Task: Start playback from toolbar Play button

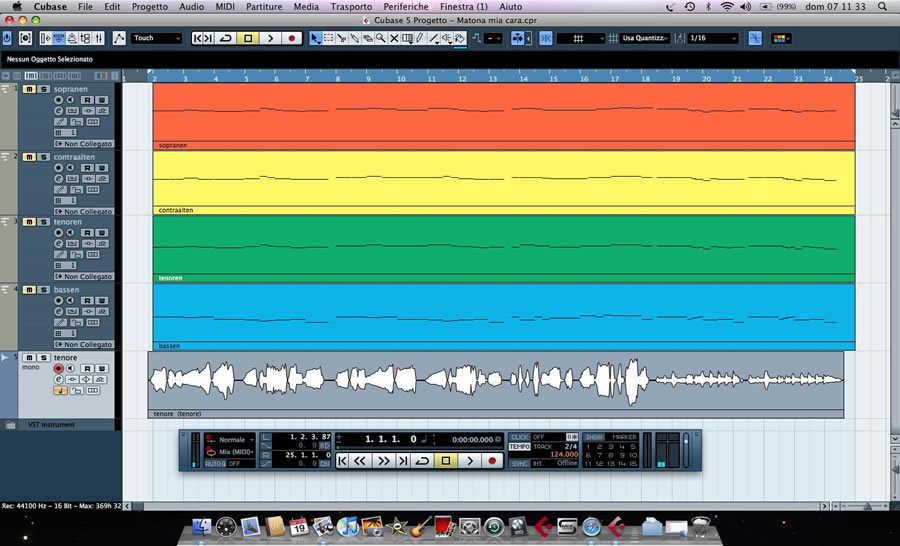Action: pyautogui.click(x=270, y=38)
